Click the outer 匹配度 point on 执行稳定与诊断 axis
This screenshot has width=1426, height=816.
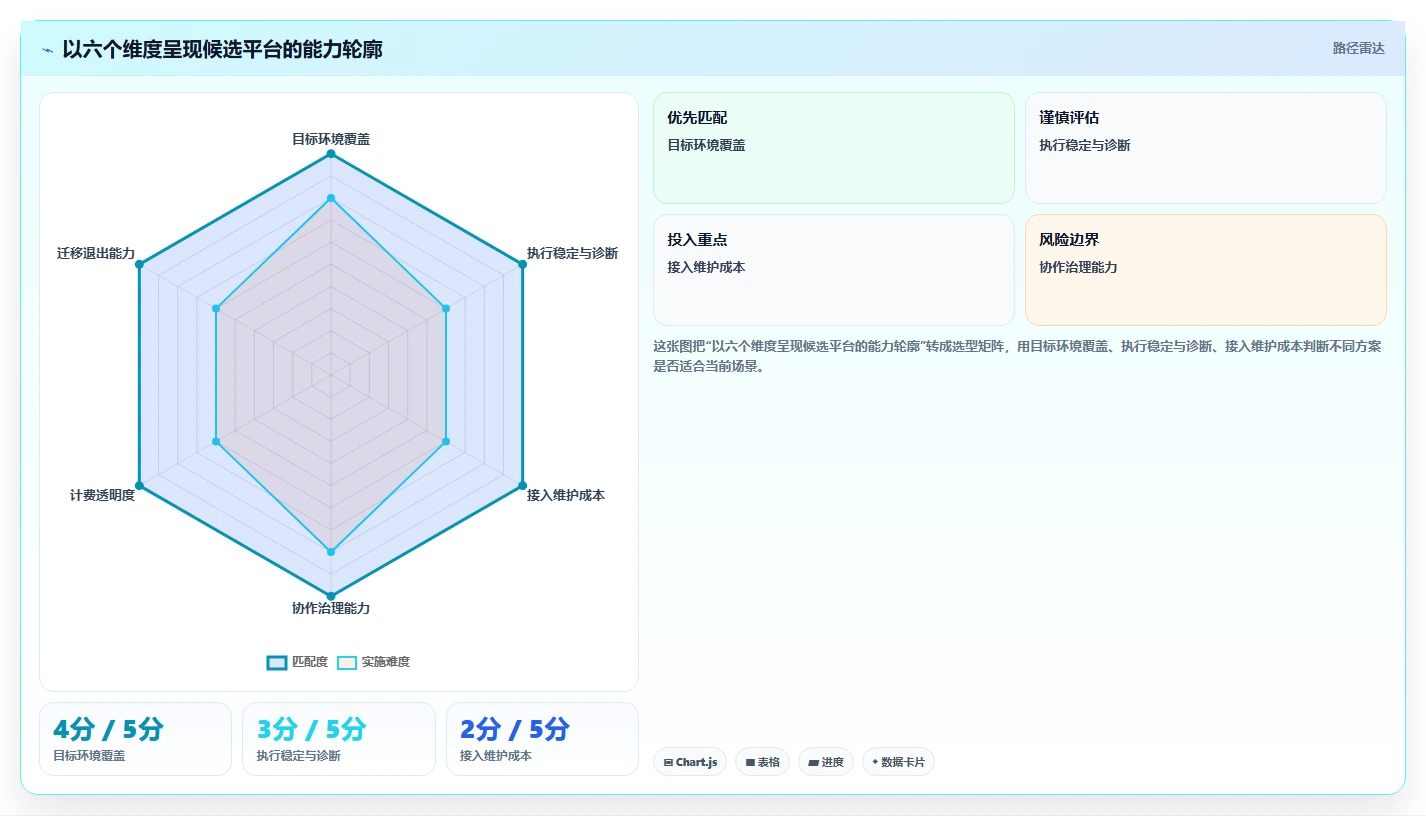point(522,264)
